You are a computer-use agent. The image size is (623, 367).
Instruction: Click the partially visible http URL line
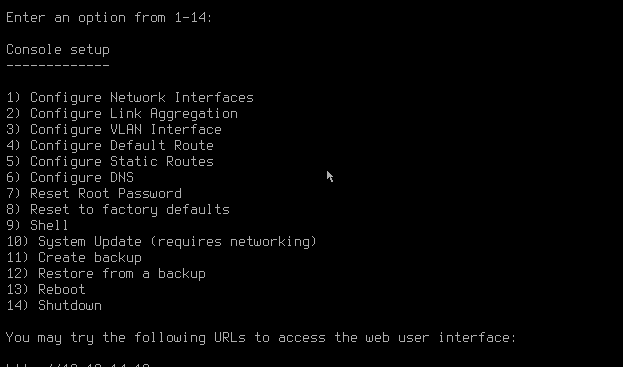78,365
